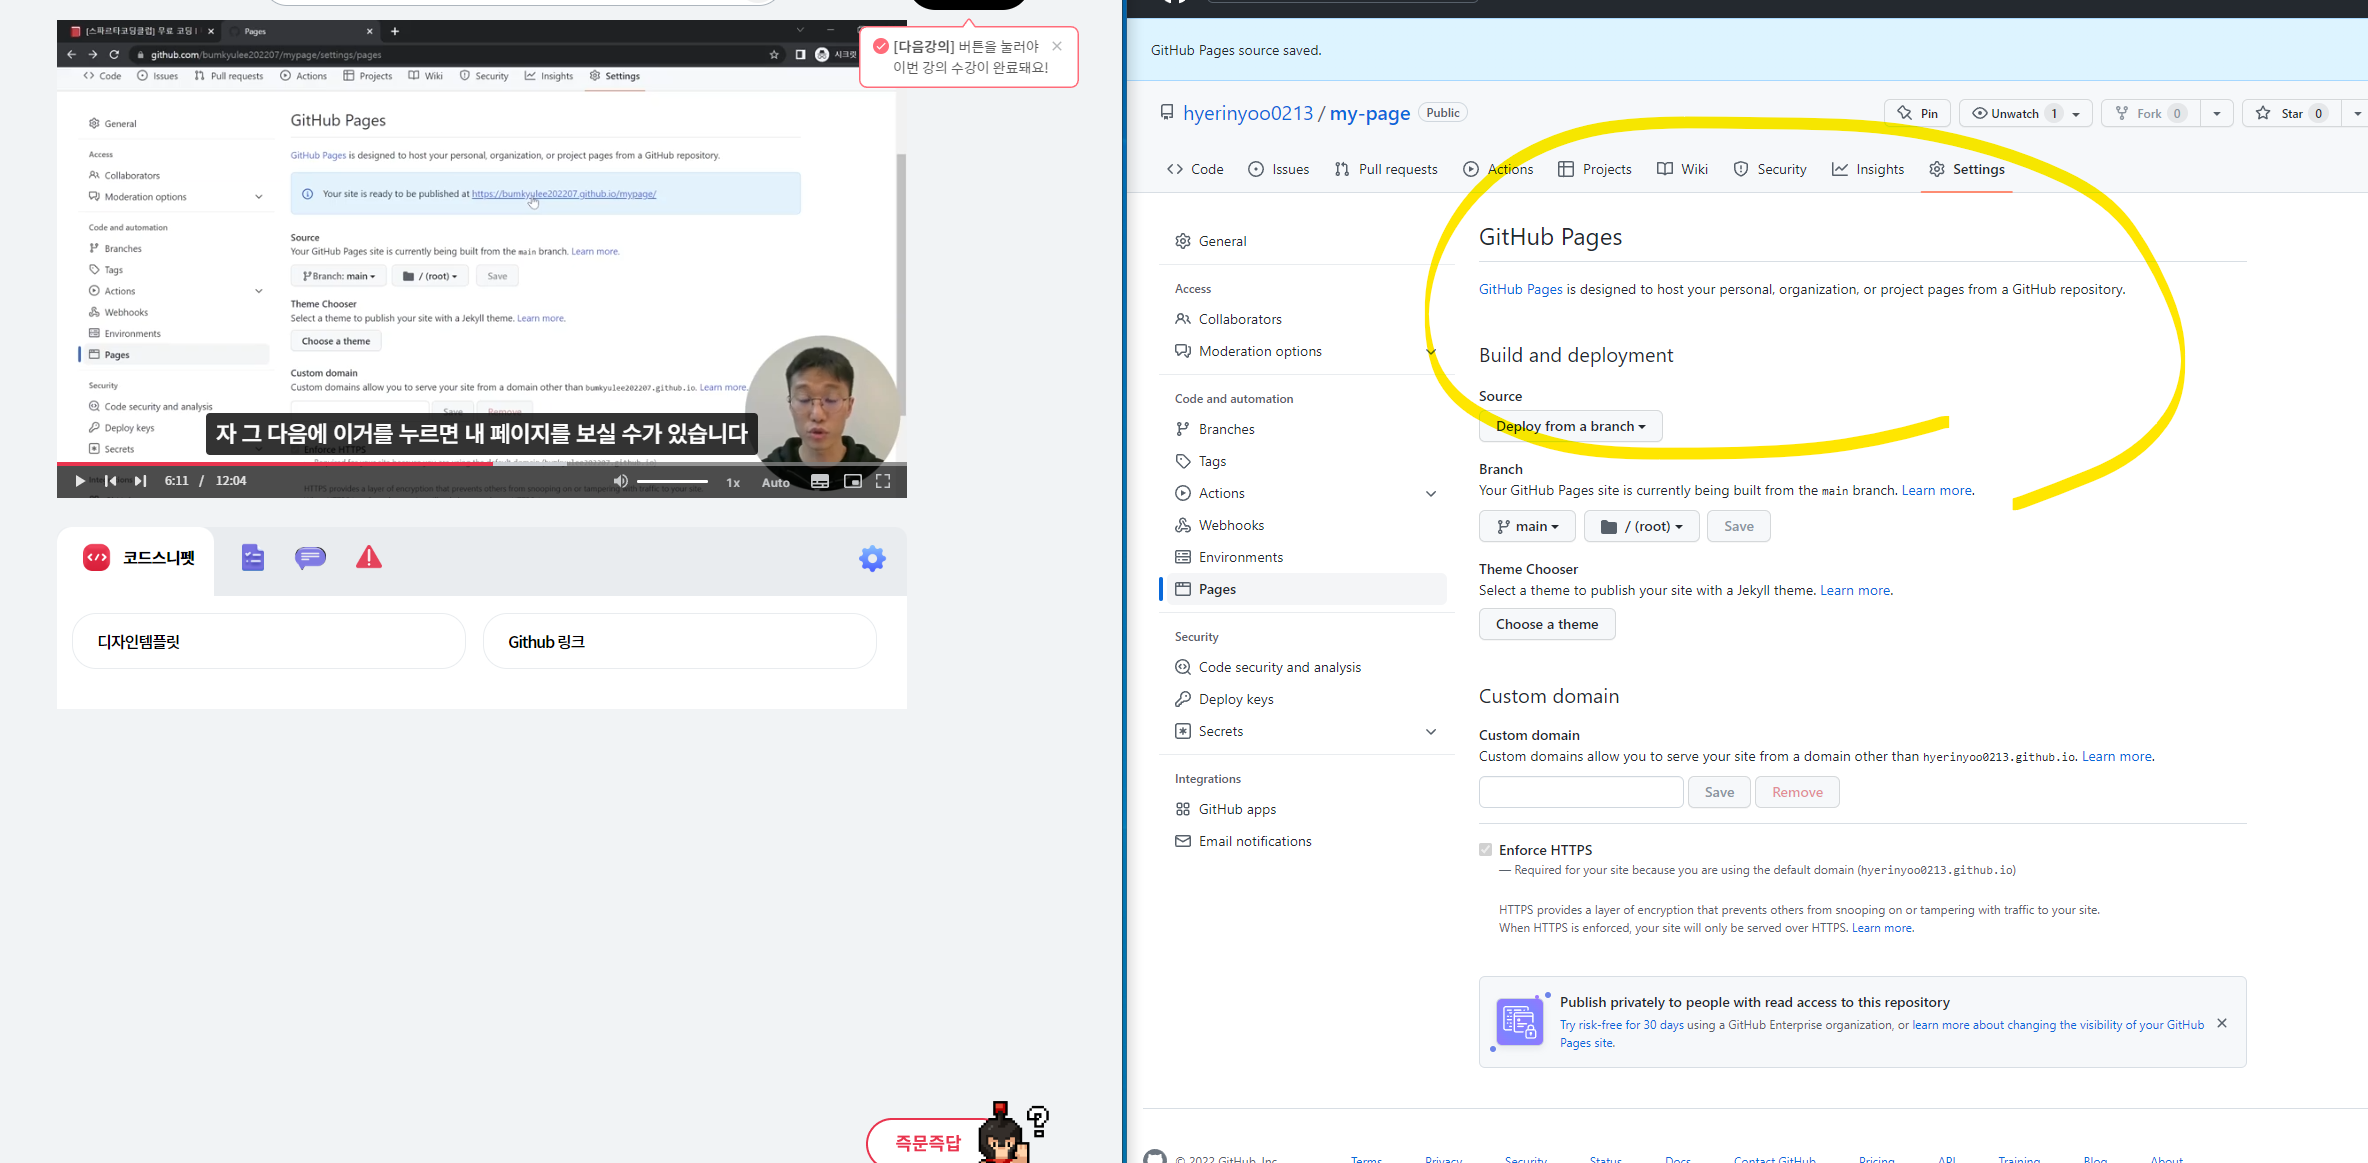Open the / (root) folder dropdown
The width and height of the screenshot is (2368, 1163).
1642,526
